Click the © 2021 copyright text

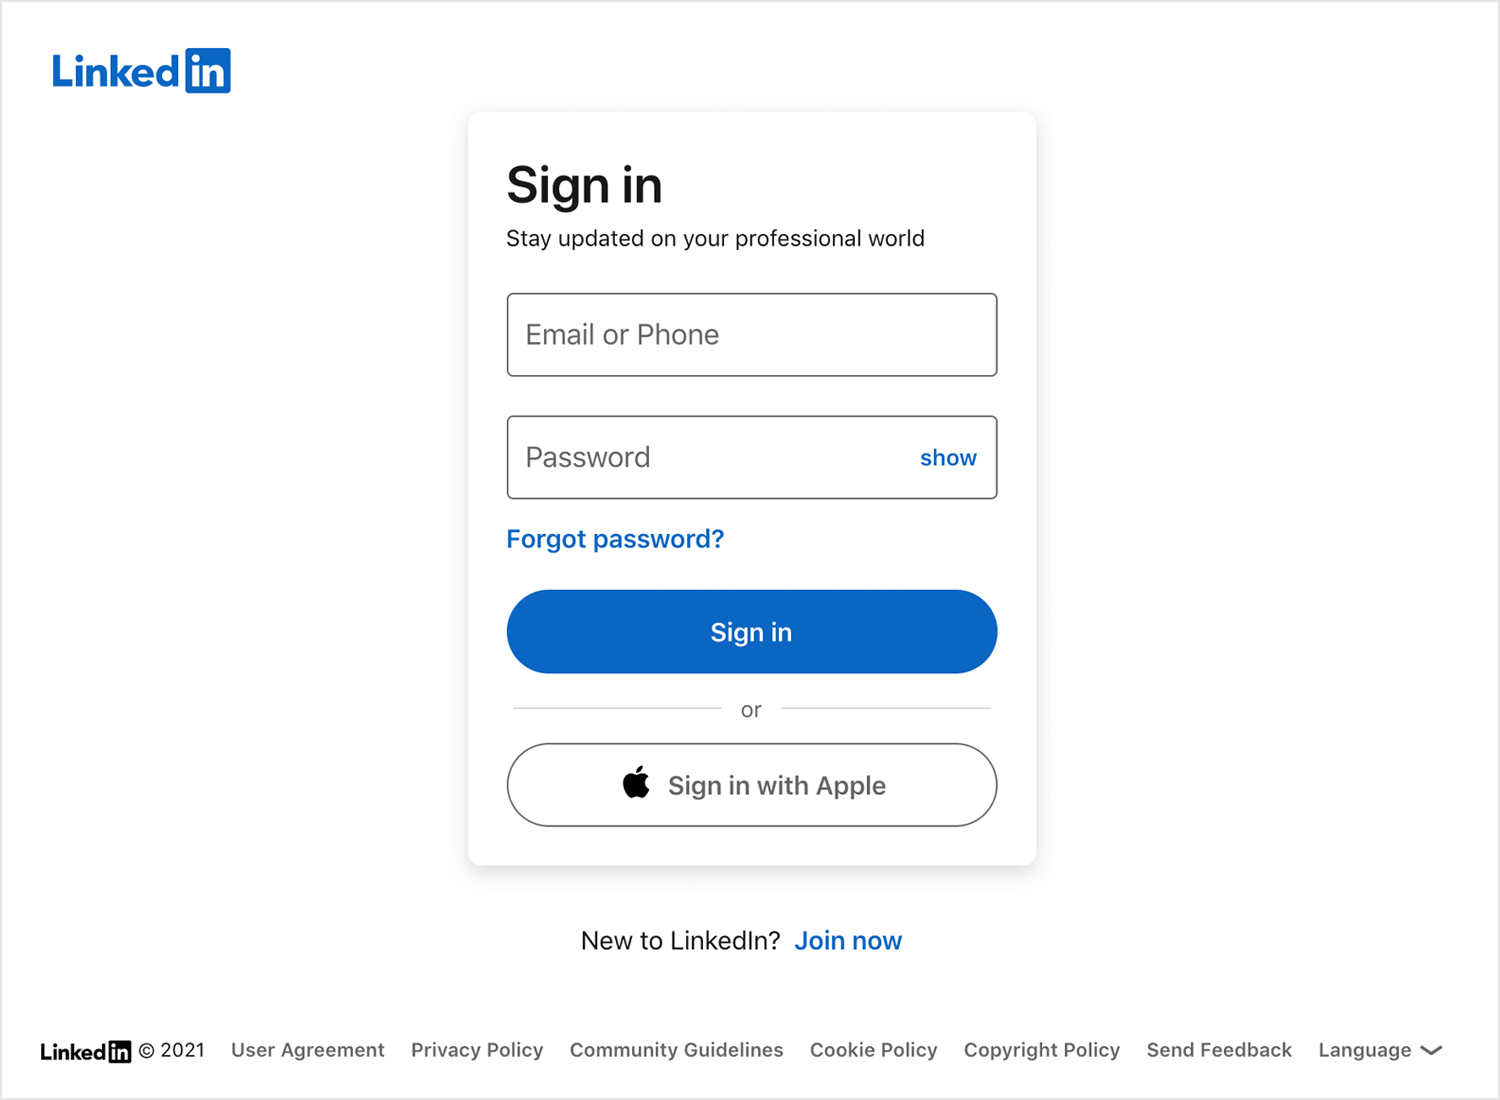click(x=172, y=1050)
